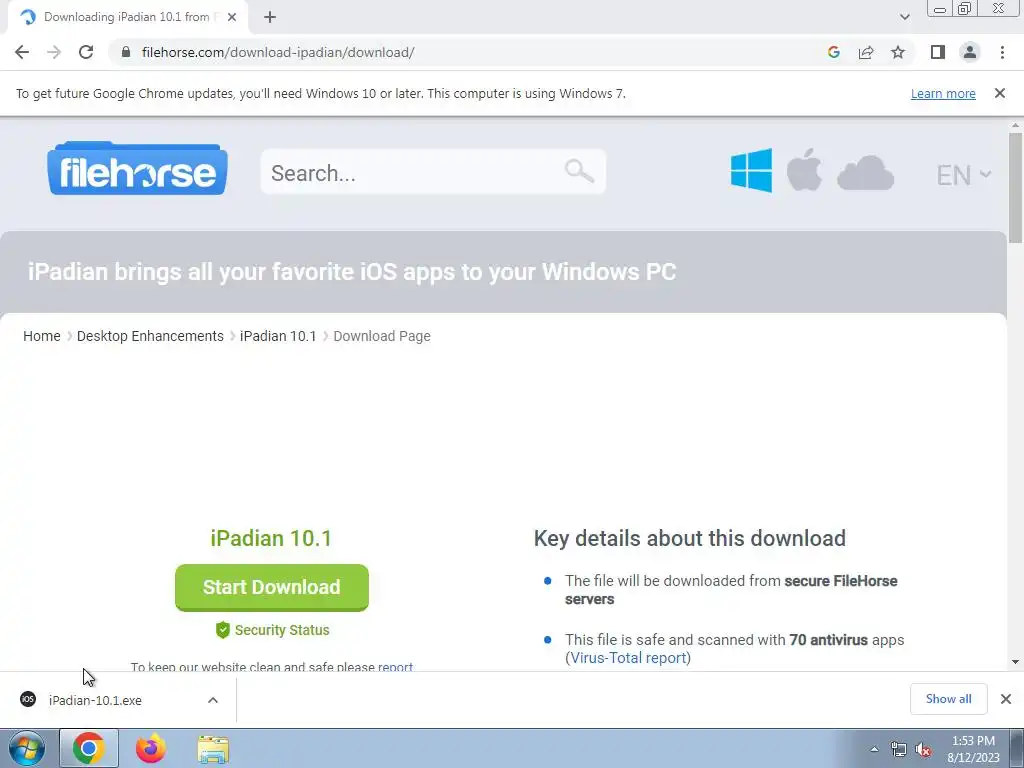The image size is (1024, 768).
Task: Focus the FileHorse search field
Action: point(433,172)
